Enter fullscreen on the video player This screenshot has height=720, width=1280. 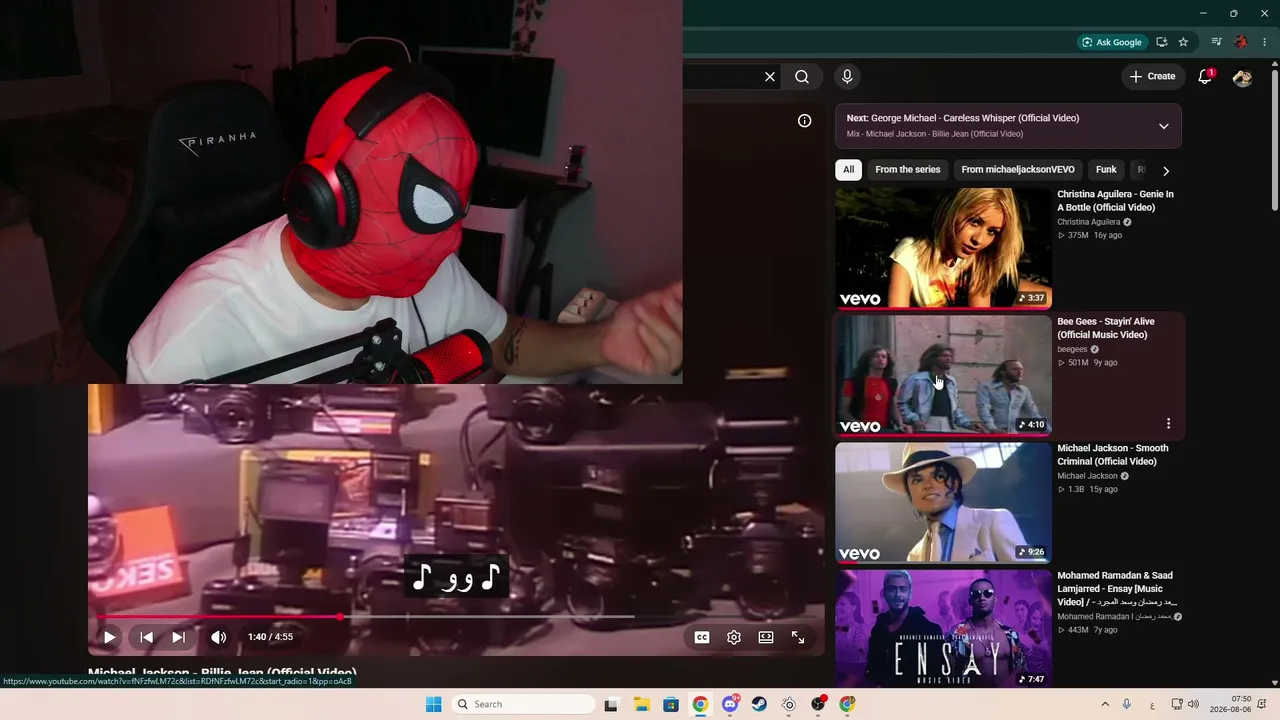click(798, 637)
